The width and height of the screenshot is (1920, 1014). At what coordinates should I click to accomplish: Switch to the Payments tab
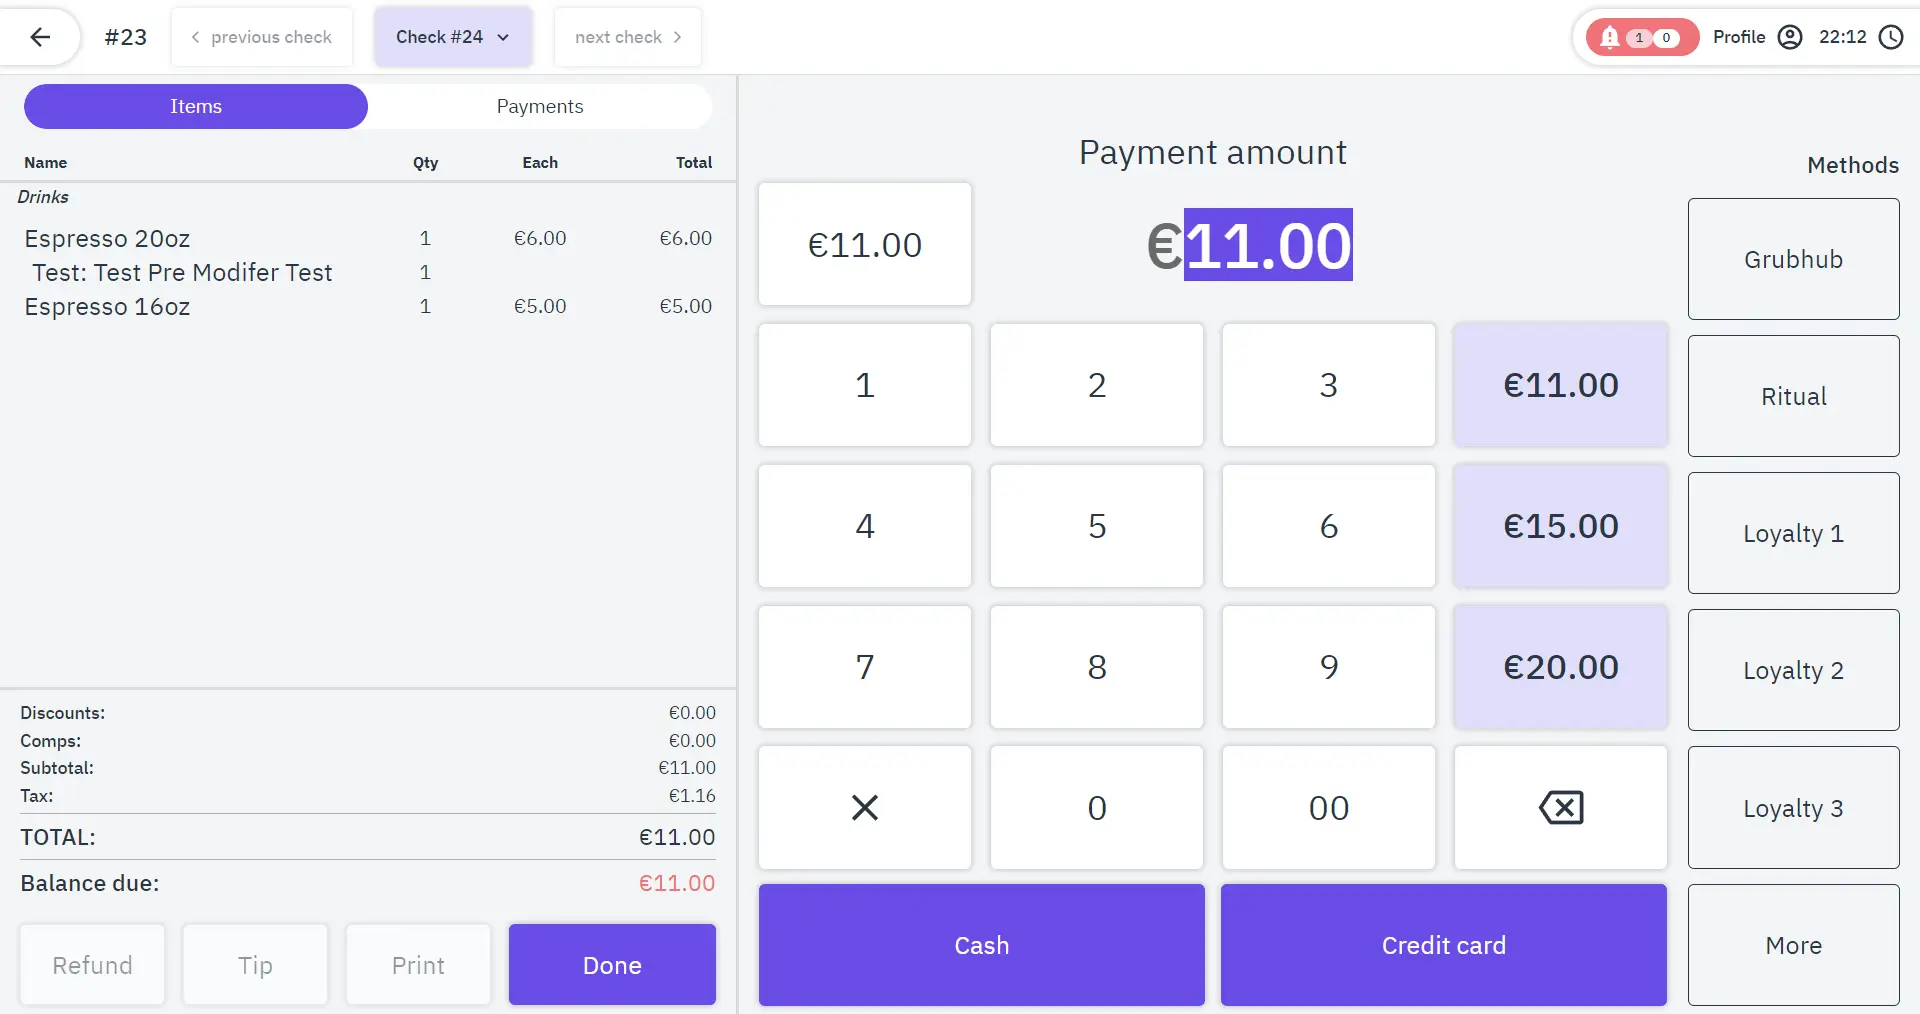(540, 106)
